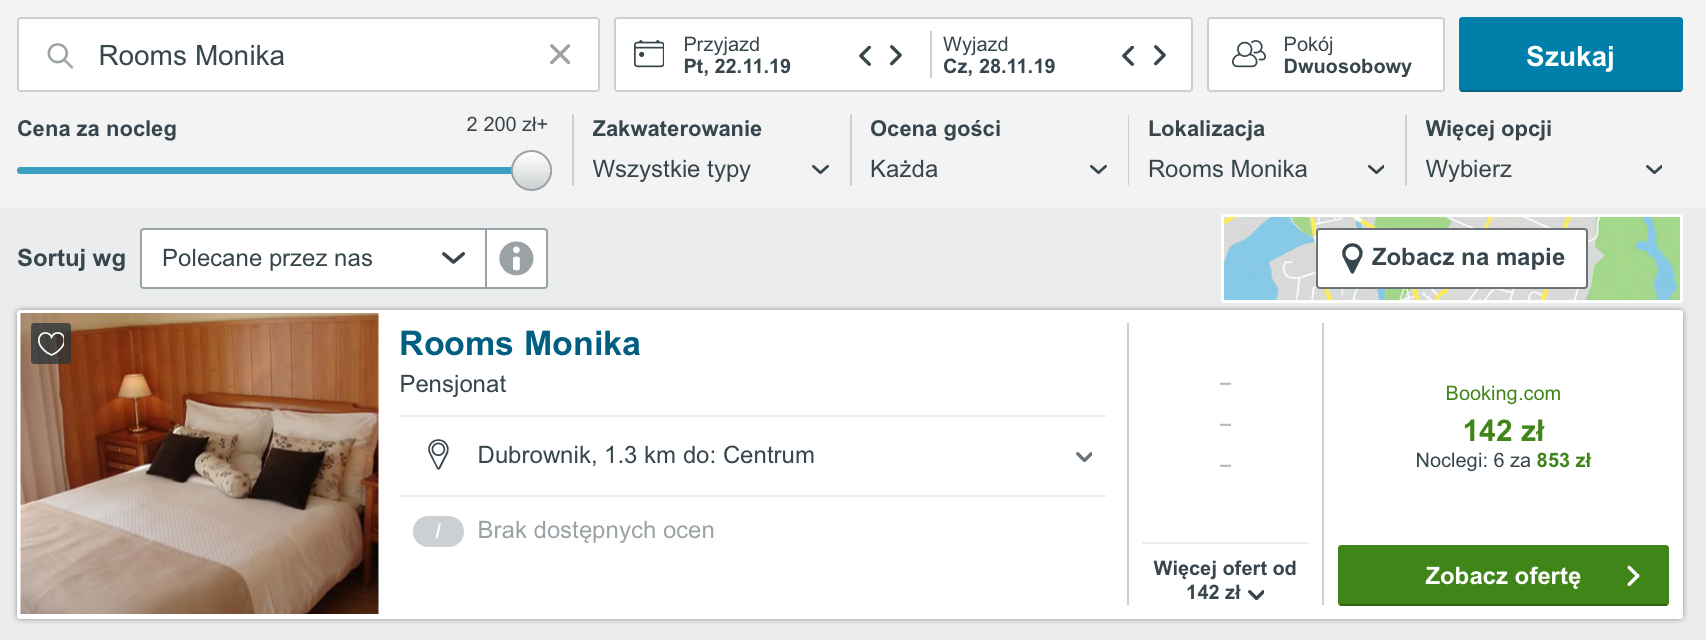Viewport: 1706px width, 640px height.
Task: Click the green Zobacz ofertę button
Action: coord(1503,575)
